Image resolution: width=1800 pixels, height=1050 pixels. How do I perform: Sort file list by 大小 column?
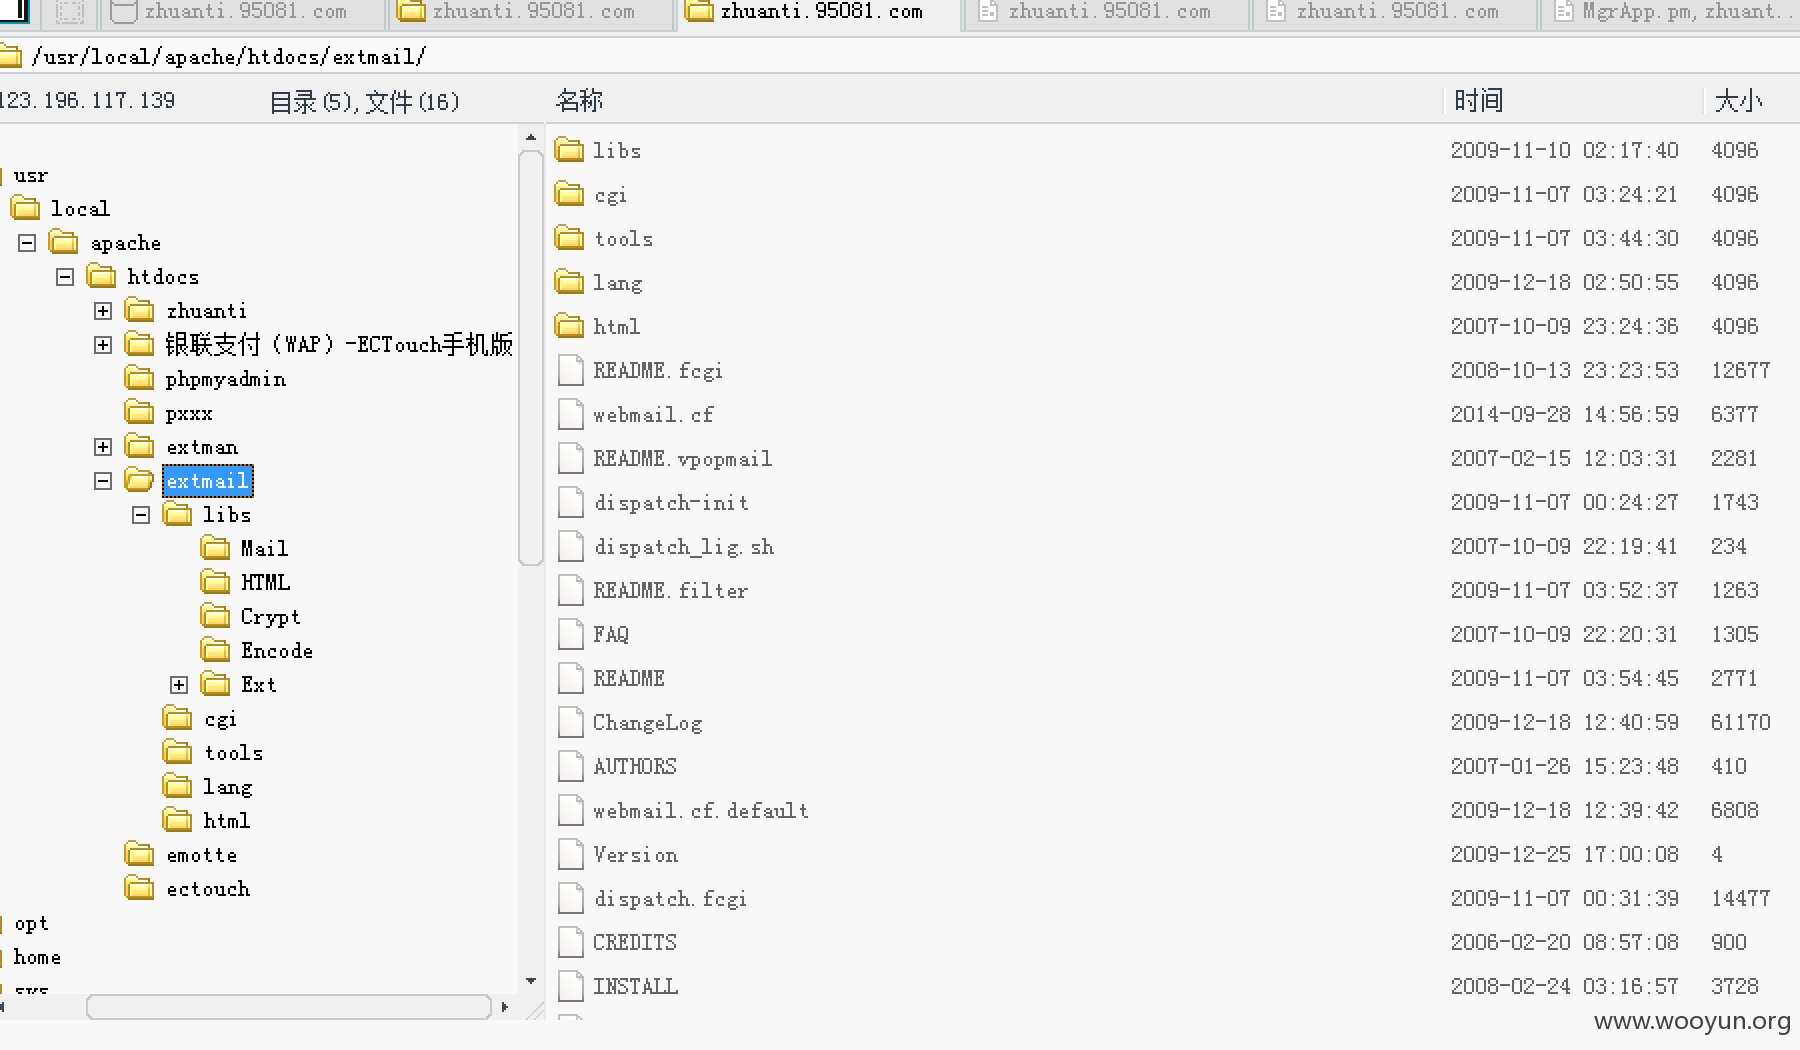pyautogui.click(x=1738, y=100)
